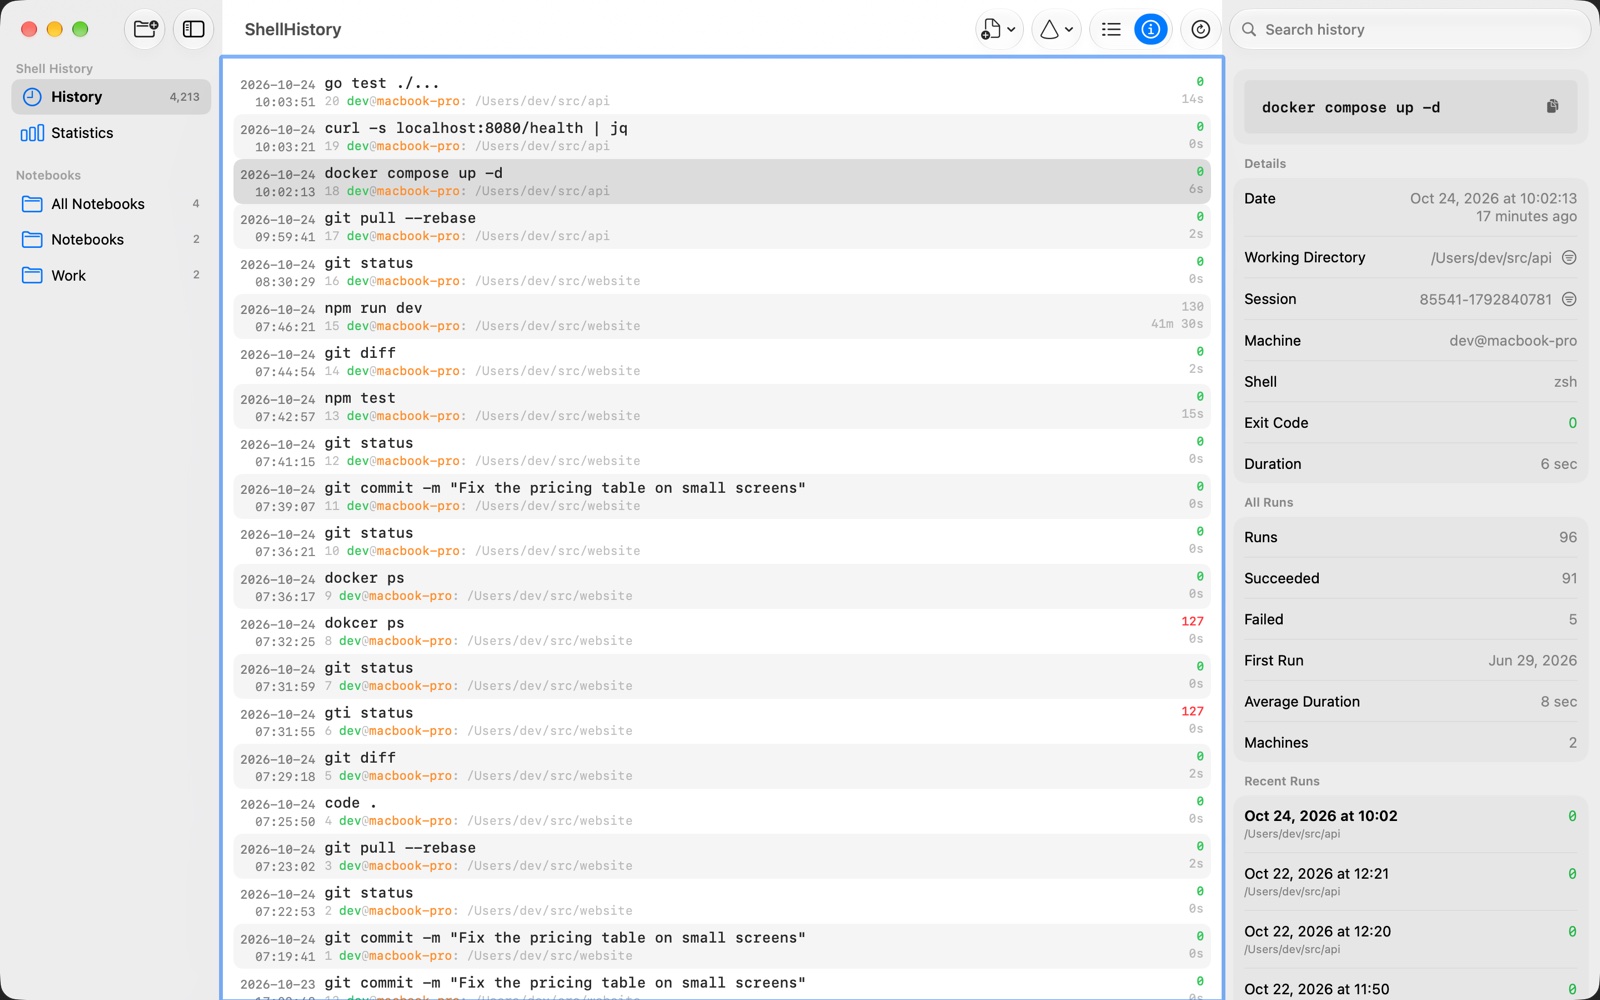Viewport: 1600px width, 1000px height.
Task: Switch to the list view icon
Action: coord(1111,30)
